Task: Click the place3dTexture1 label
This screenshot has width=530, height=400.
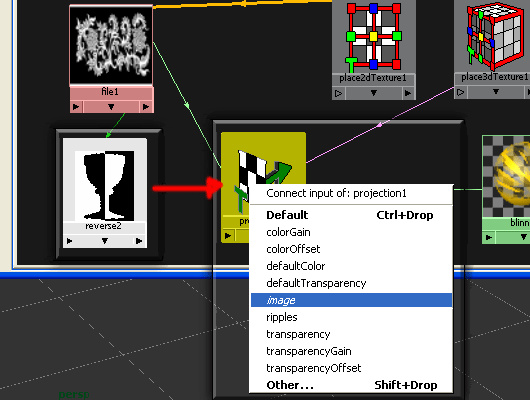Action: 495,77
